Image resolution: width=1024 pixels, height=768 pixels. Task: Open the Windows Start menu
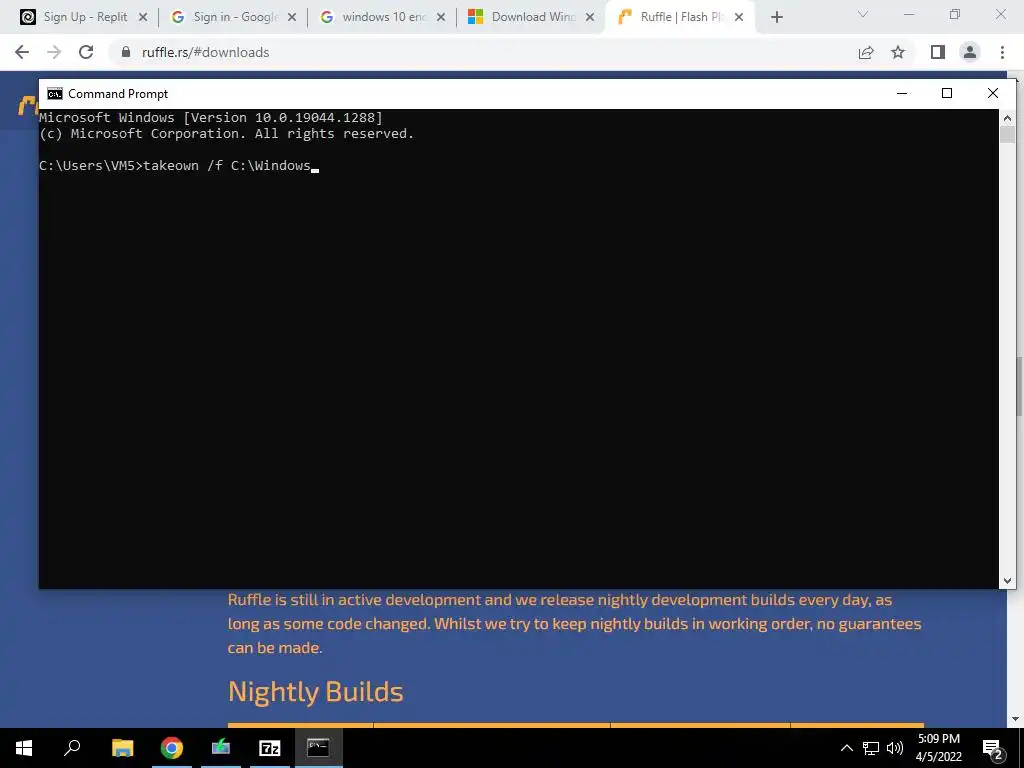click(24, 748)
